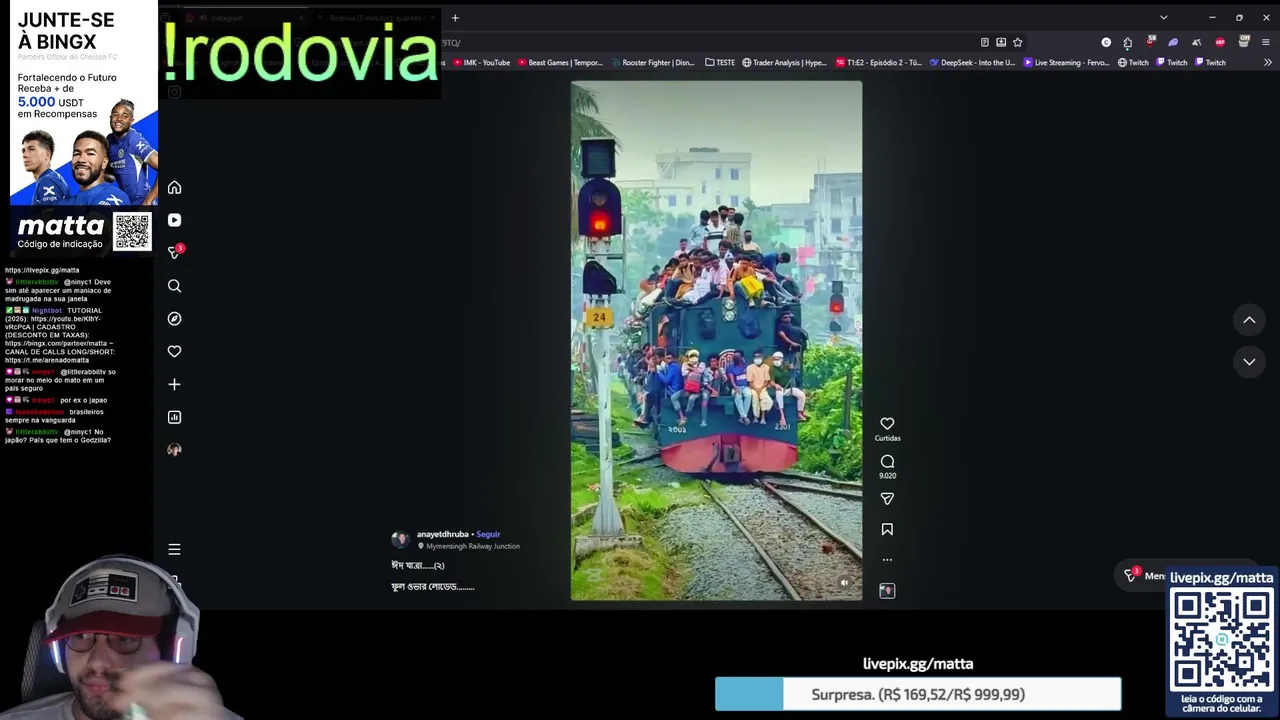Screen dimensions: 1280x720
Task: Click the address bar URL field
Action: (x=700, y=42)
